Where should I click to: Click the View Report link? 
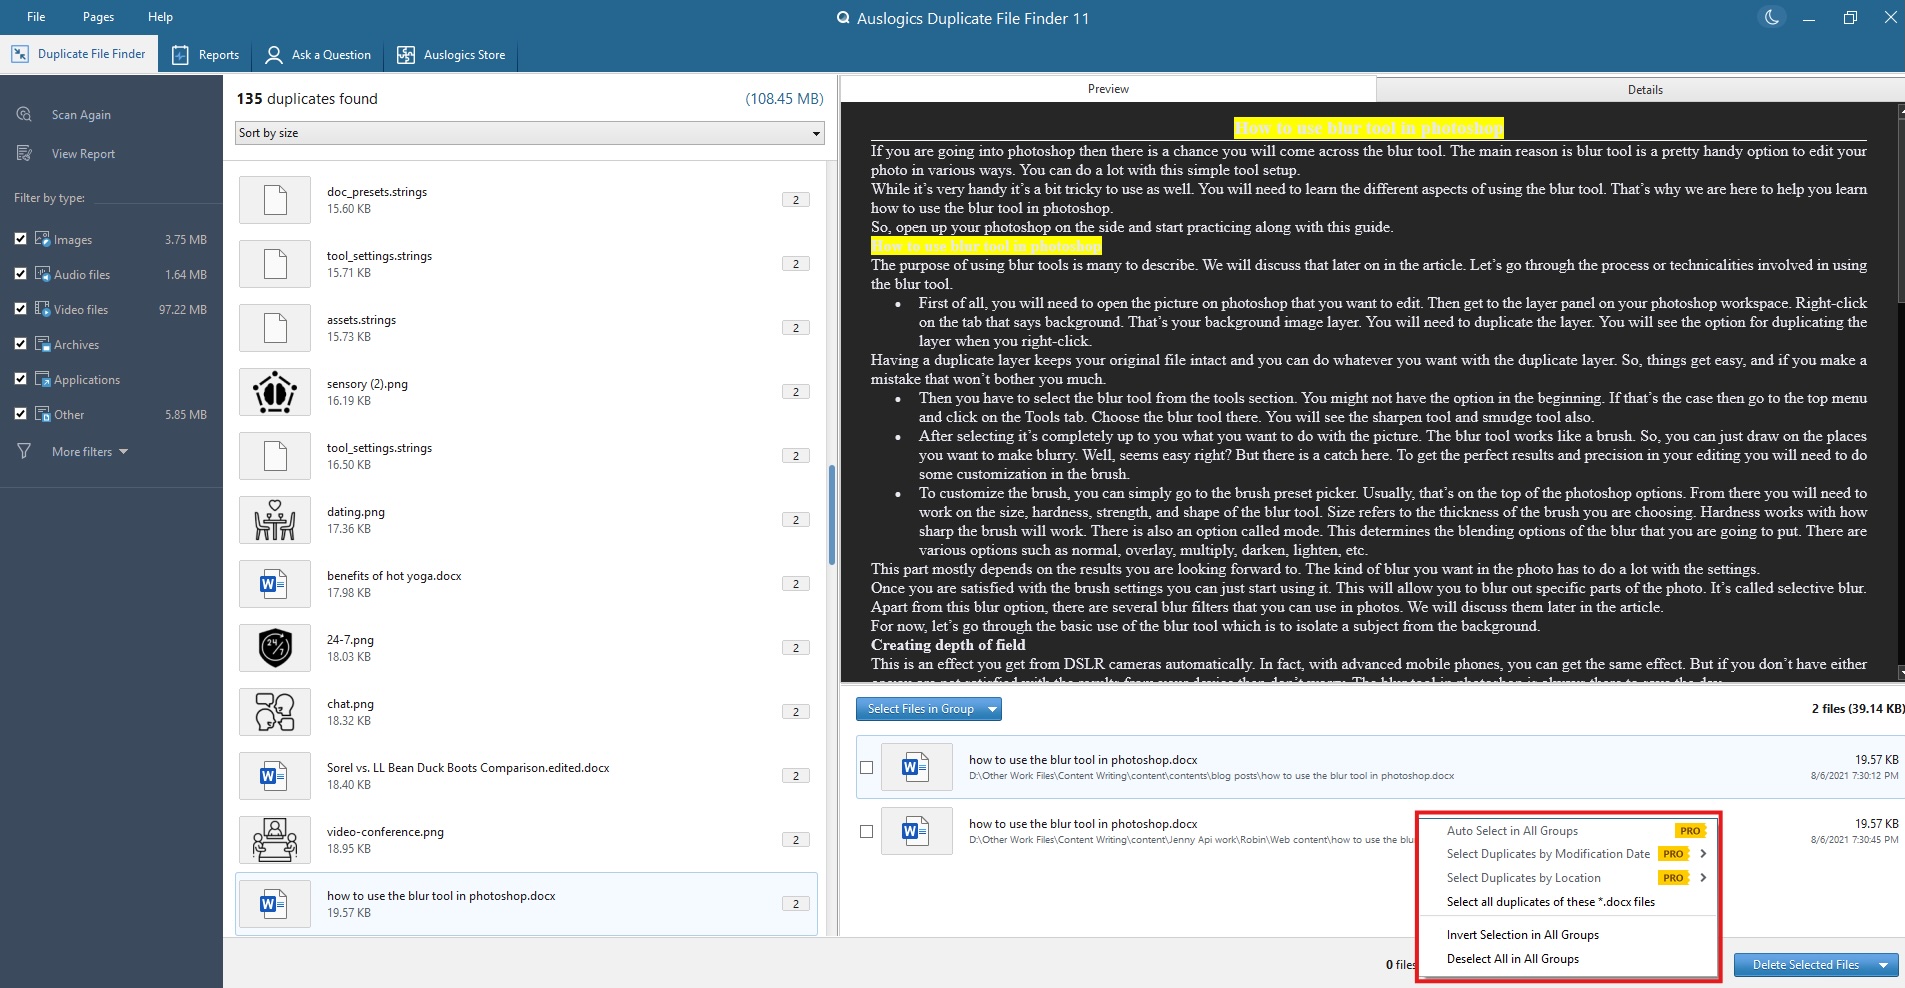click(x=83, y=154)
